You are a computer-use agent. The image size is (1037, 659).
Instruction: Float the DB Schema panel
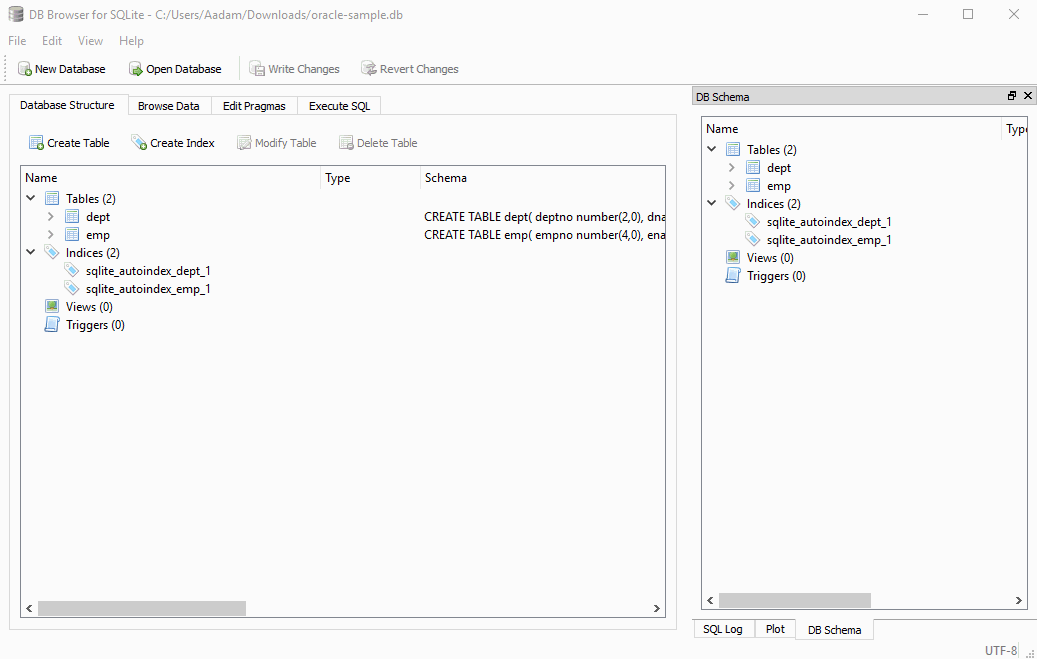point(1012,95)
